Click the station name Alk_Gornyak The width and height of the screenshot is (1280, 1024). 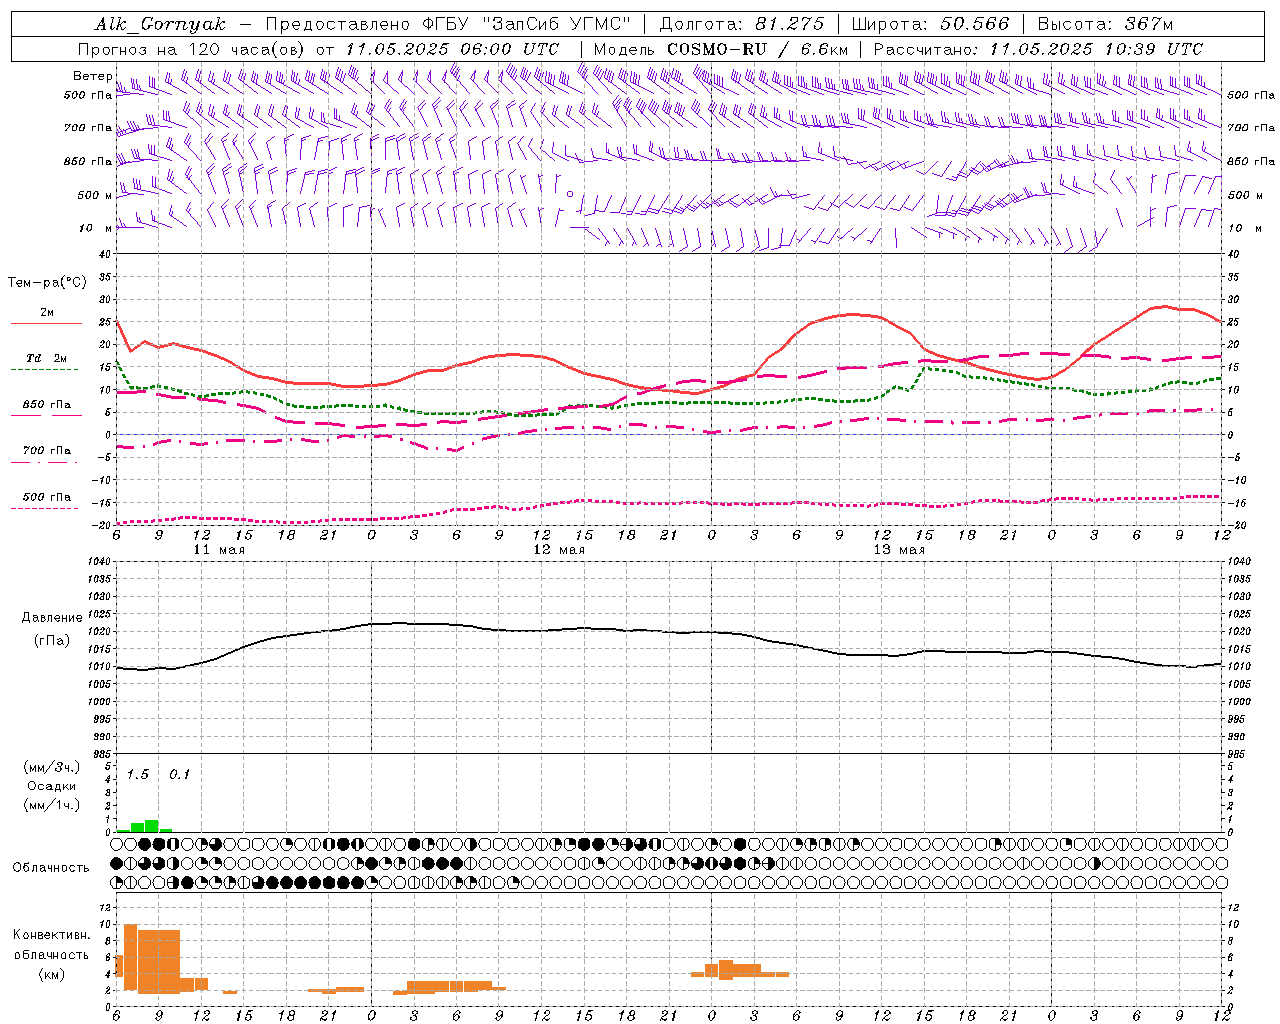pyautogui.click(x=160, y=24)
